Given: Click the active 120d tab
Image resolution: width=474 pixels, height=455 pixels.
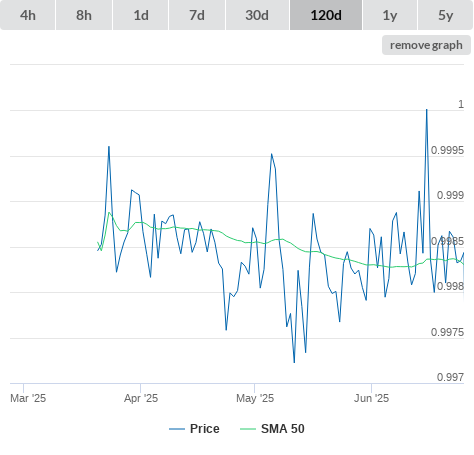Looking at the screenshot, I should pyautogui.click(x=326, y=15).
